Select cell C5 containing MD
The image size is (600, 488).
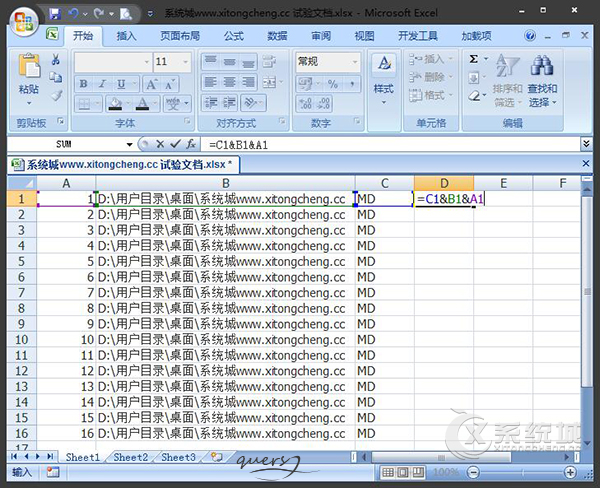pos(385,261)
